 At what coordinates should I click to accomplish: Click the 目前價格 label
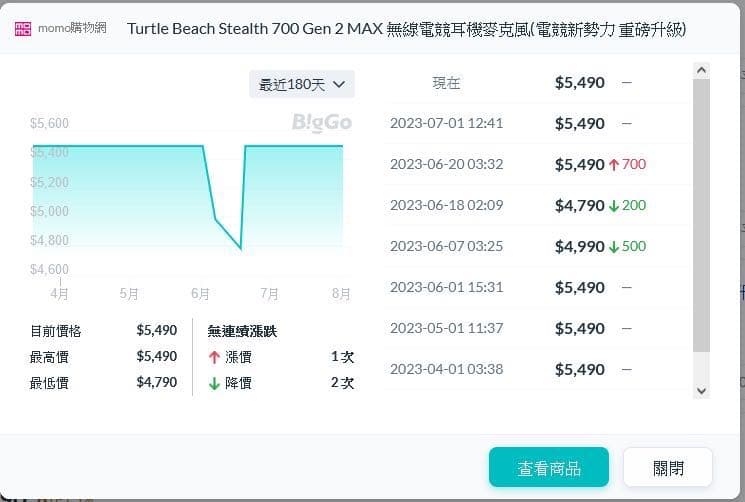coord(56,331)
